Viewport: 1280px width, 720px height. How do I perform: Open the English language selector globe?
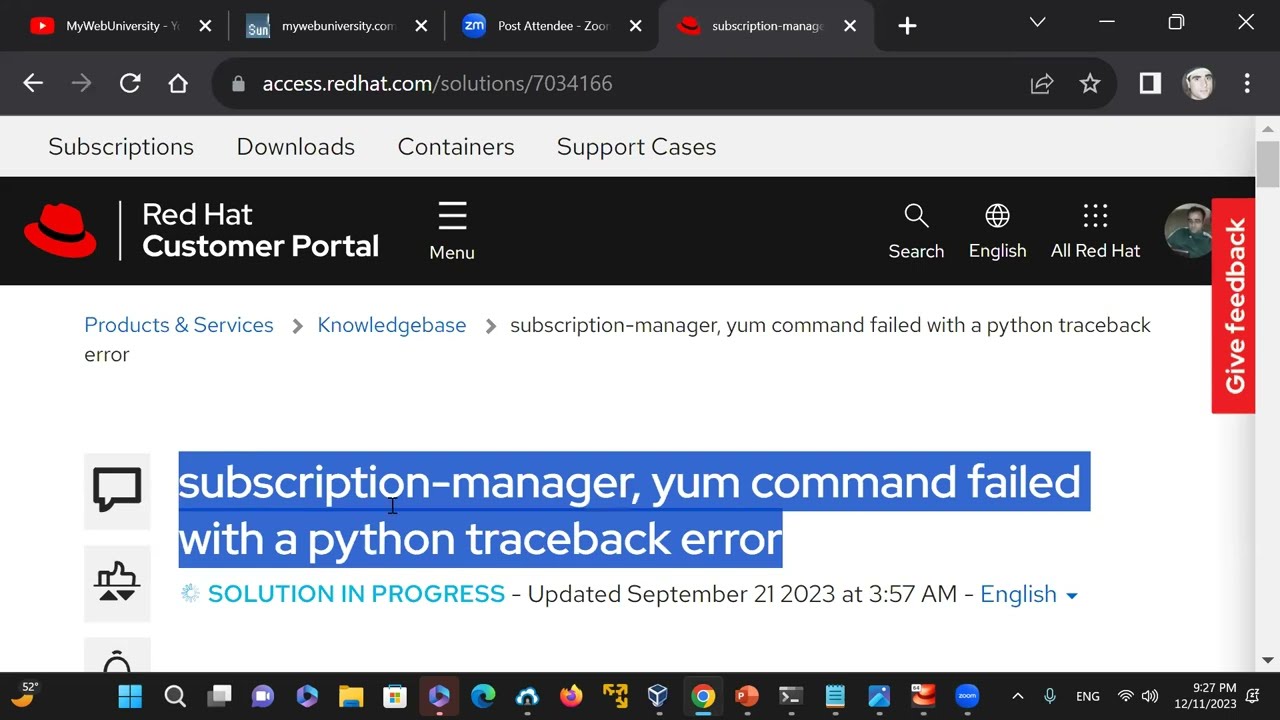coord(997,231)
